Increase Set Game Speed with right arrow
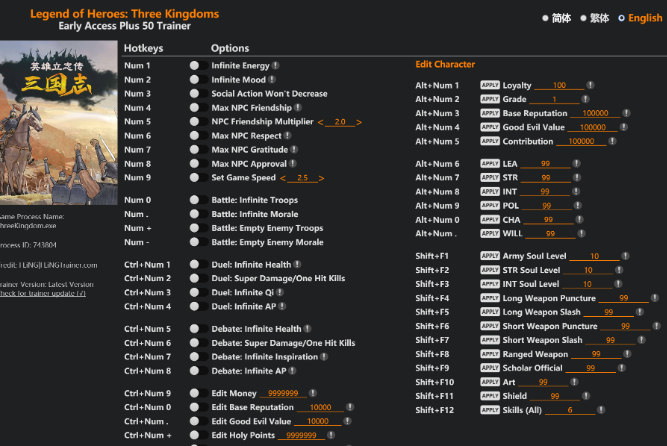 322,178
